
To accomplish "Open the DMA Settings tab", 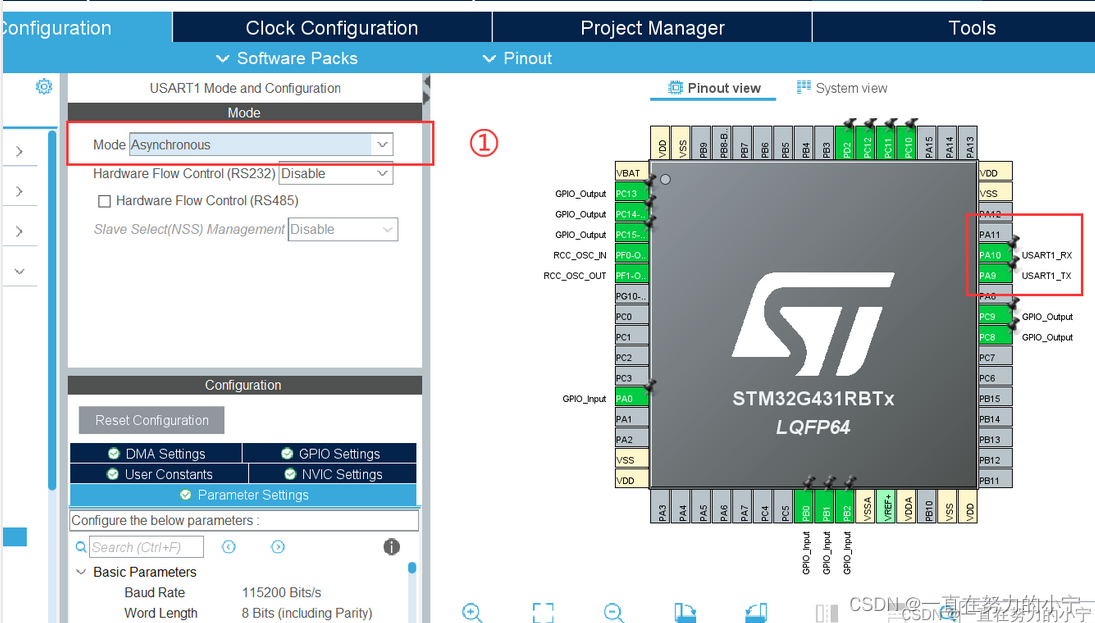I will [x=156, y=453].
